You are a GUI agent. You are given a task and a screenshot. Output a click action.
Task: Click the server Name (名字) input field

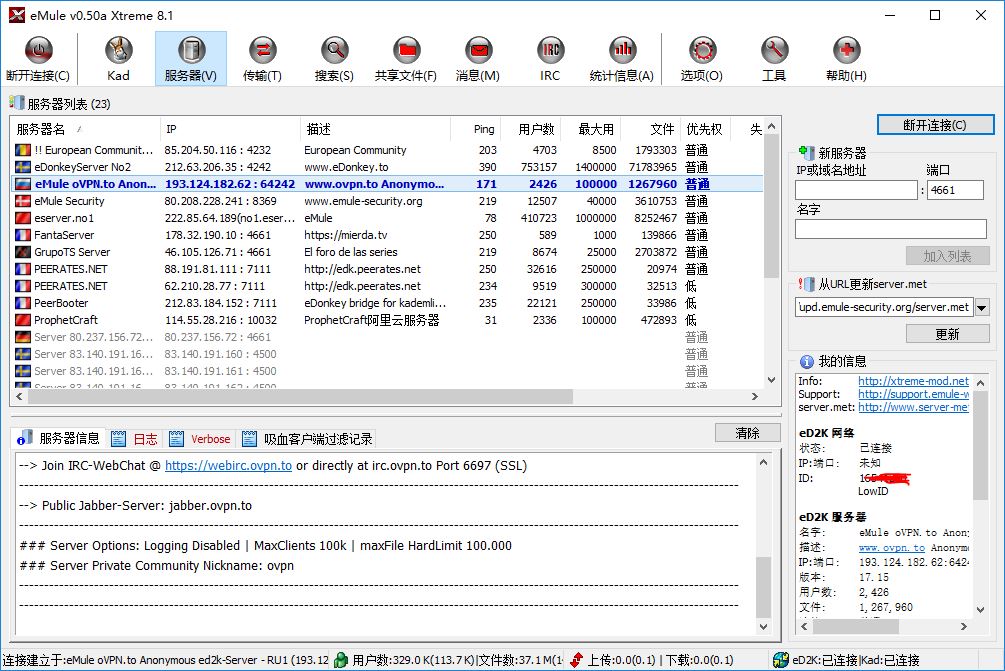click(x=891, y=229)
